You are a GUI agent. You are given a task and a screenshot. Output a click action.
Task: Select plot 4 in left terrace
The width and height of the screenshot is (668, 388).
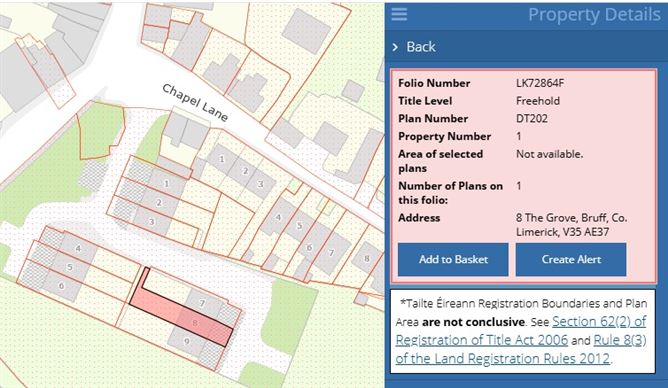point(78,248)
